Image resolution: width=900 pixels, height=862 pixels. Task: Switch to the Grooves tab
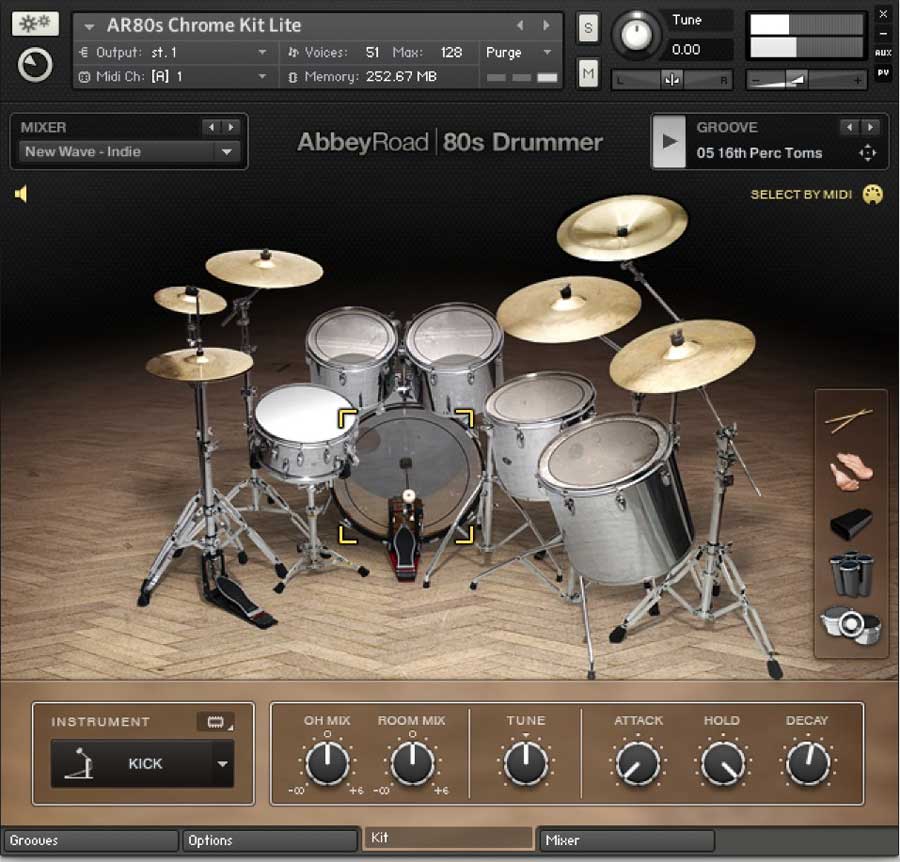[x=90, y=840]
